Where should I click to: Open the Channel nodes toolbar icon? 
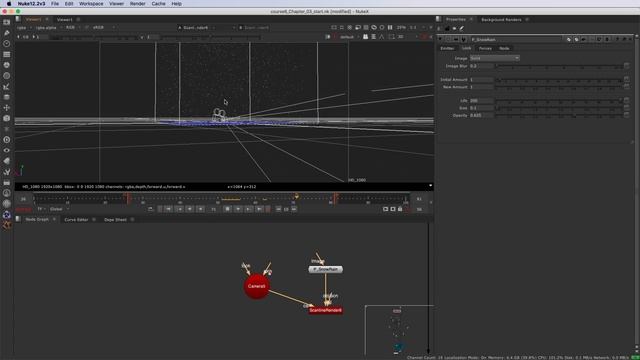[7, 54]
